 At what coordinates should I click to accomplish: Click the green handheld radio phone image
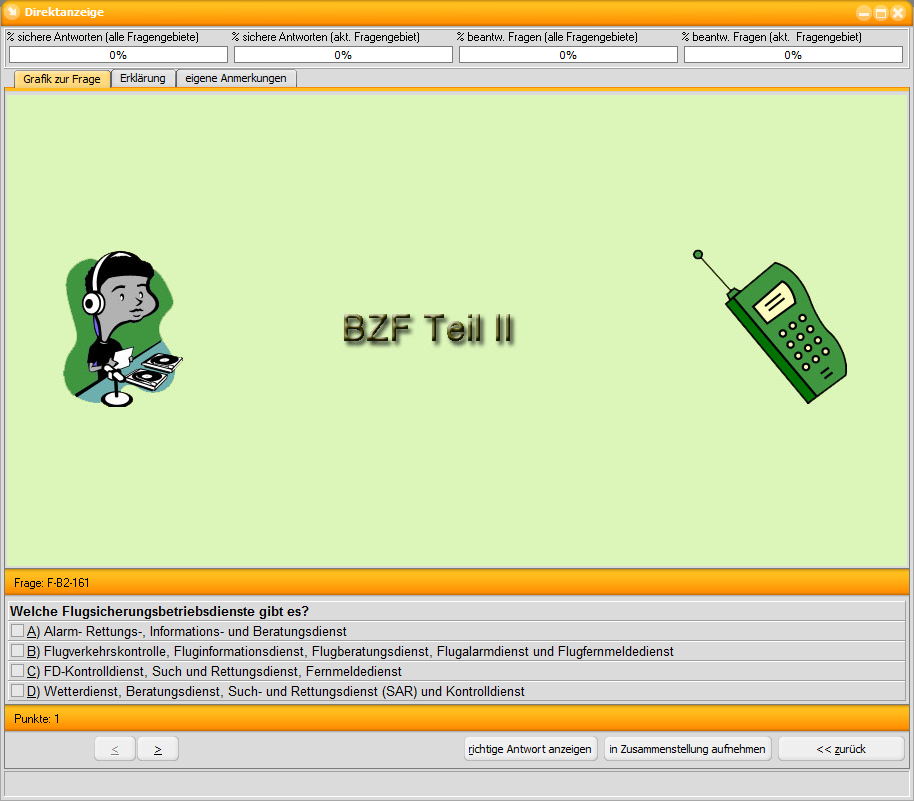click(770, 326)
